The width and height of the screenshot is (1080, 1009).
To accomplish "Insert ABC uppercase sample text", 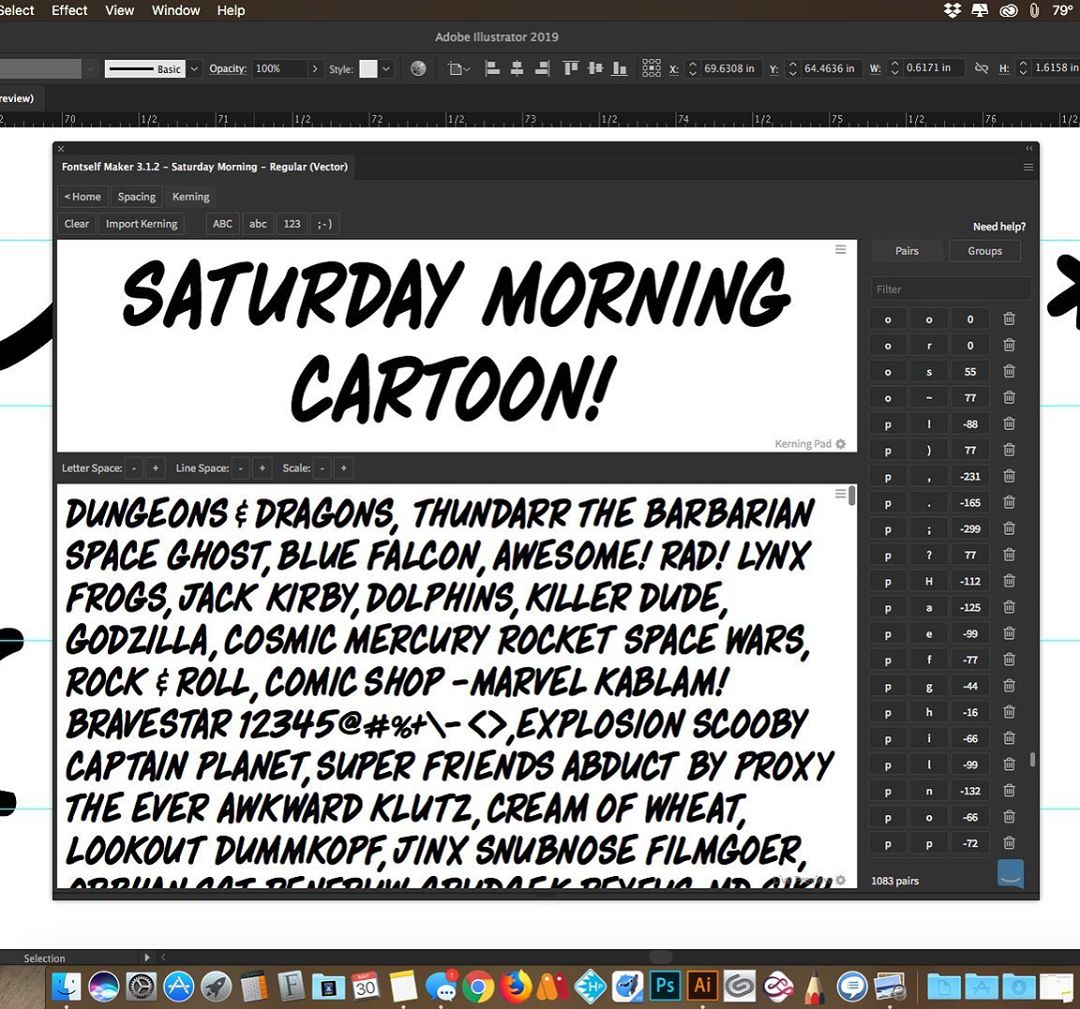I will [222, 224].
